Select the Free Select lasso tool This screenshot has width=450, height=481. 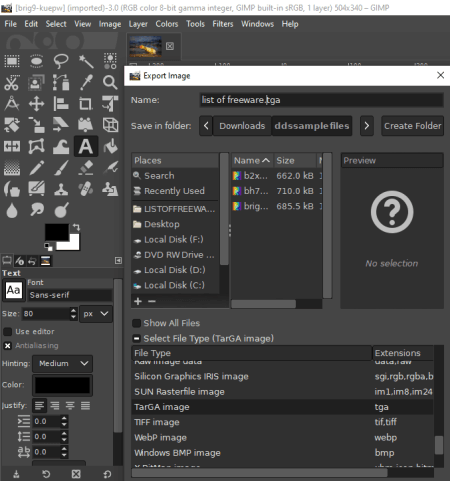pos(61,61)
